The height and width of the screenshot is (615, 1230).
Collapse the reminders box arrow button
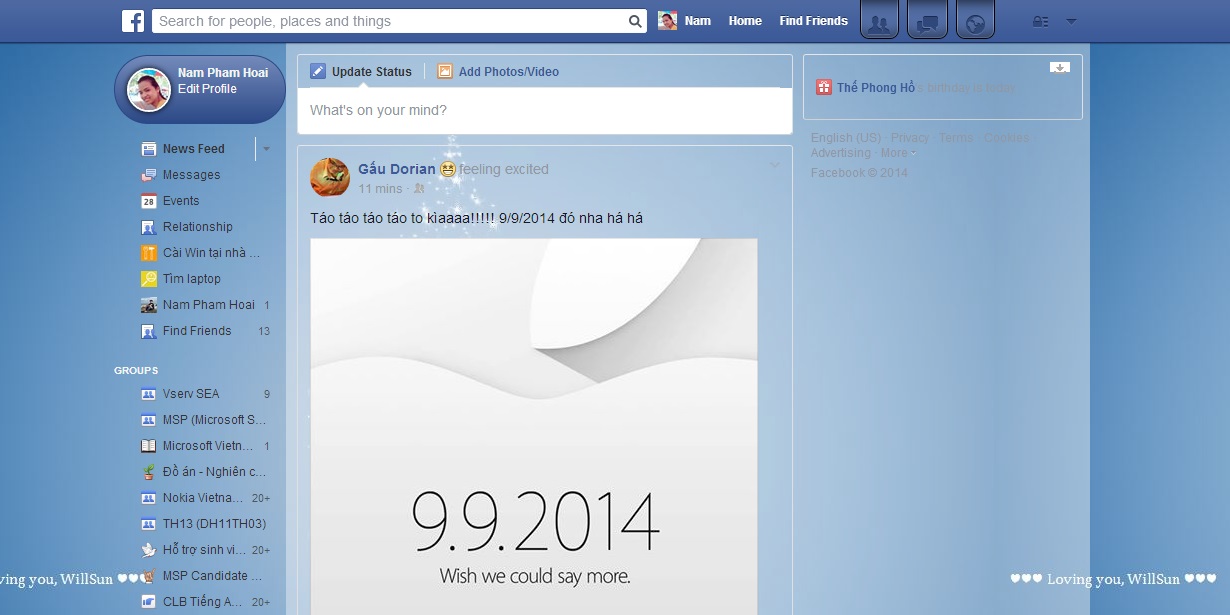tap(1060, 68)
